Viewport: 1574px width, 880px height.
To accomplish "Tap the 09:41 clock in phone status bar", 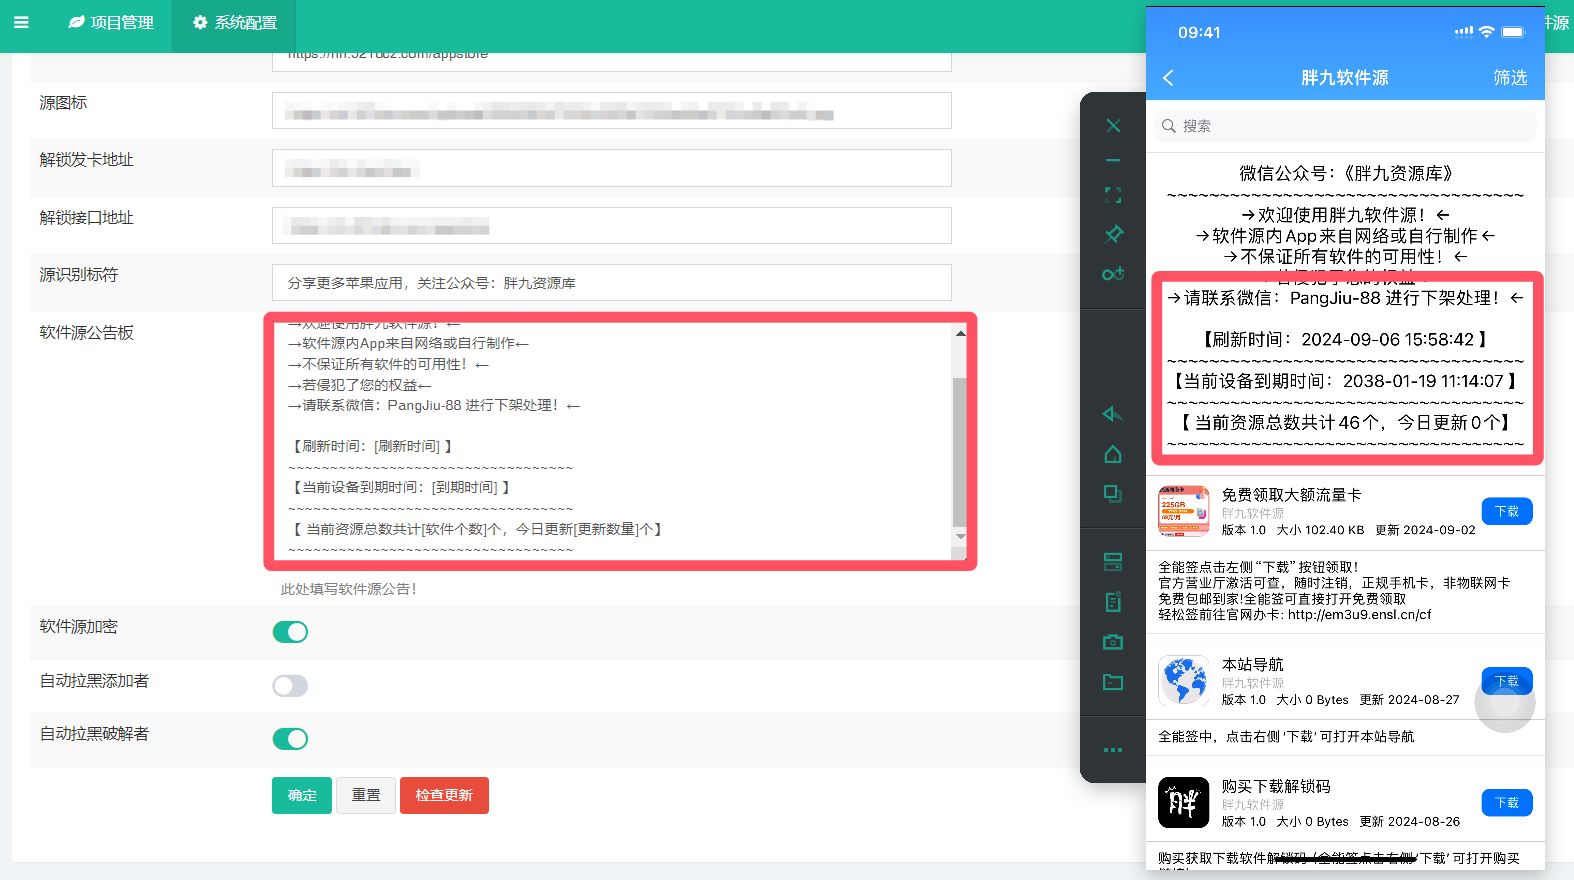I will pos(1199,32).
